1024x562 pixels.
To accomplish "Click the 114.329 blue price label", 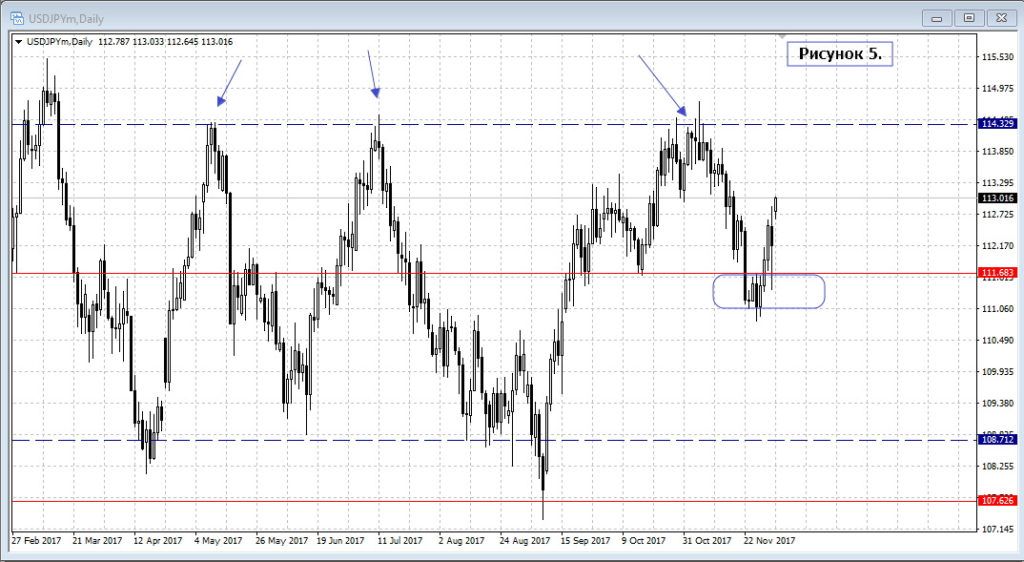I will (x=997, y=124).
